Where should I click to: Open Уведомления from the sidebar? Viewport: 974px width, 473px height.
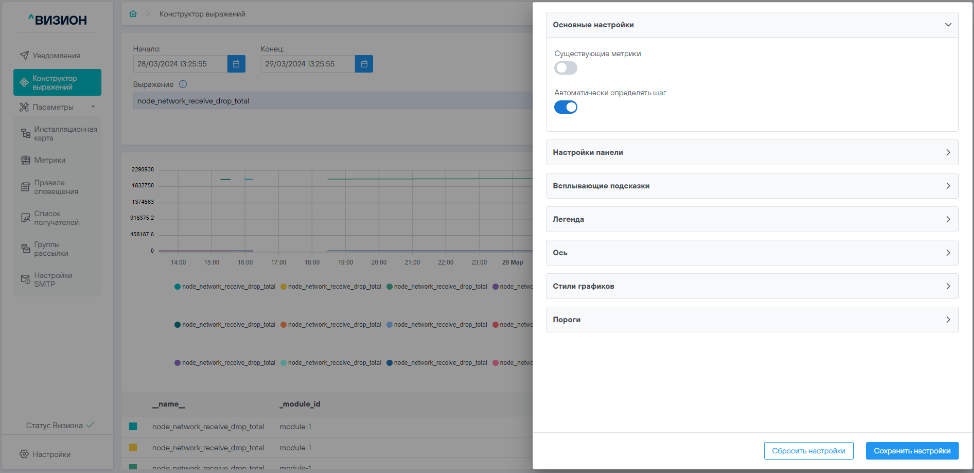(56, 55)
